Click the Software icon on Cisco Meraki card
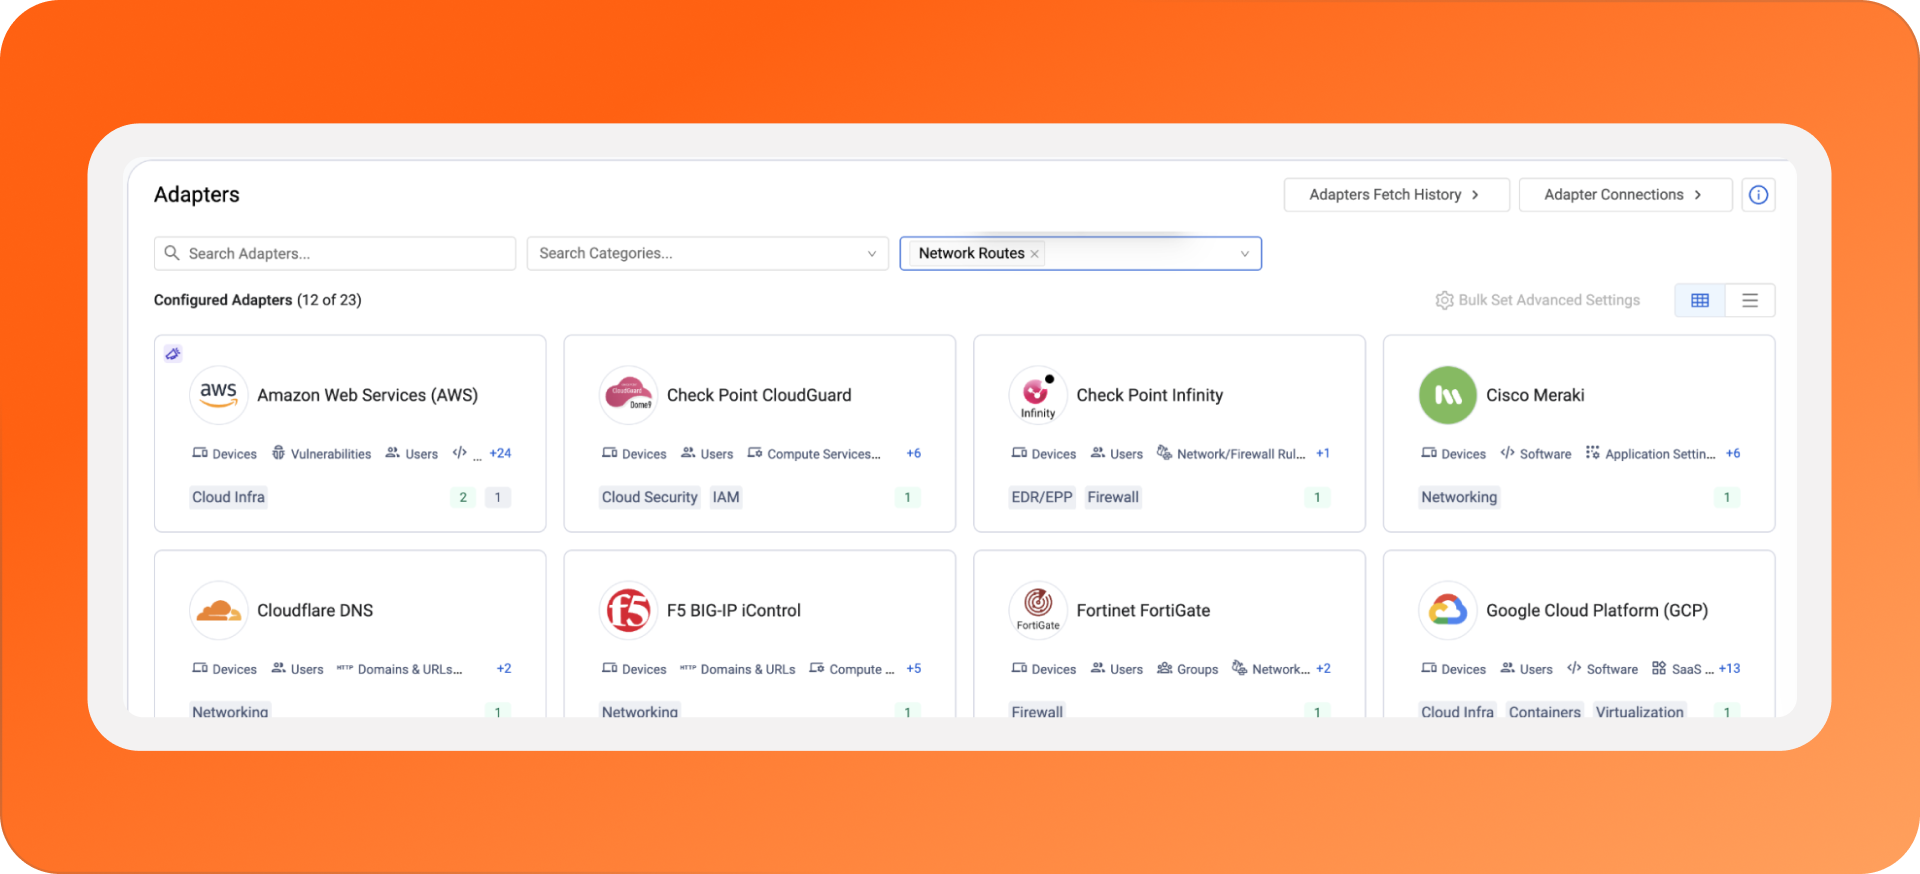Screen dimensions: 1920x874 (1507, 453)
